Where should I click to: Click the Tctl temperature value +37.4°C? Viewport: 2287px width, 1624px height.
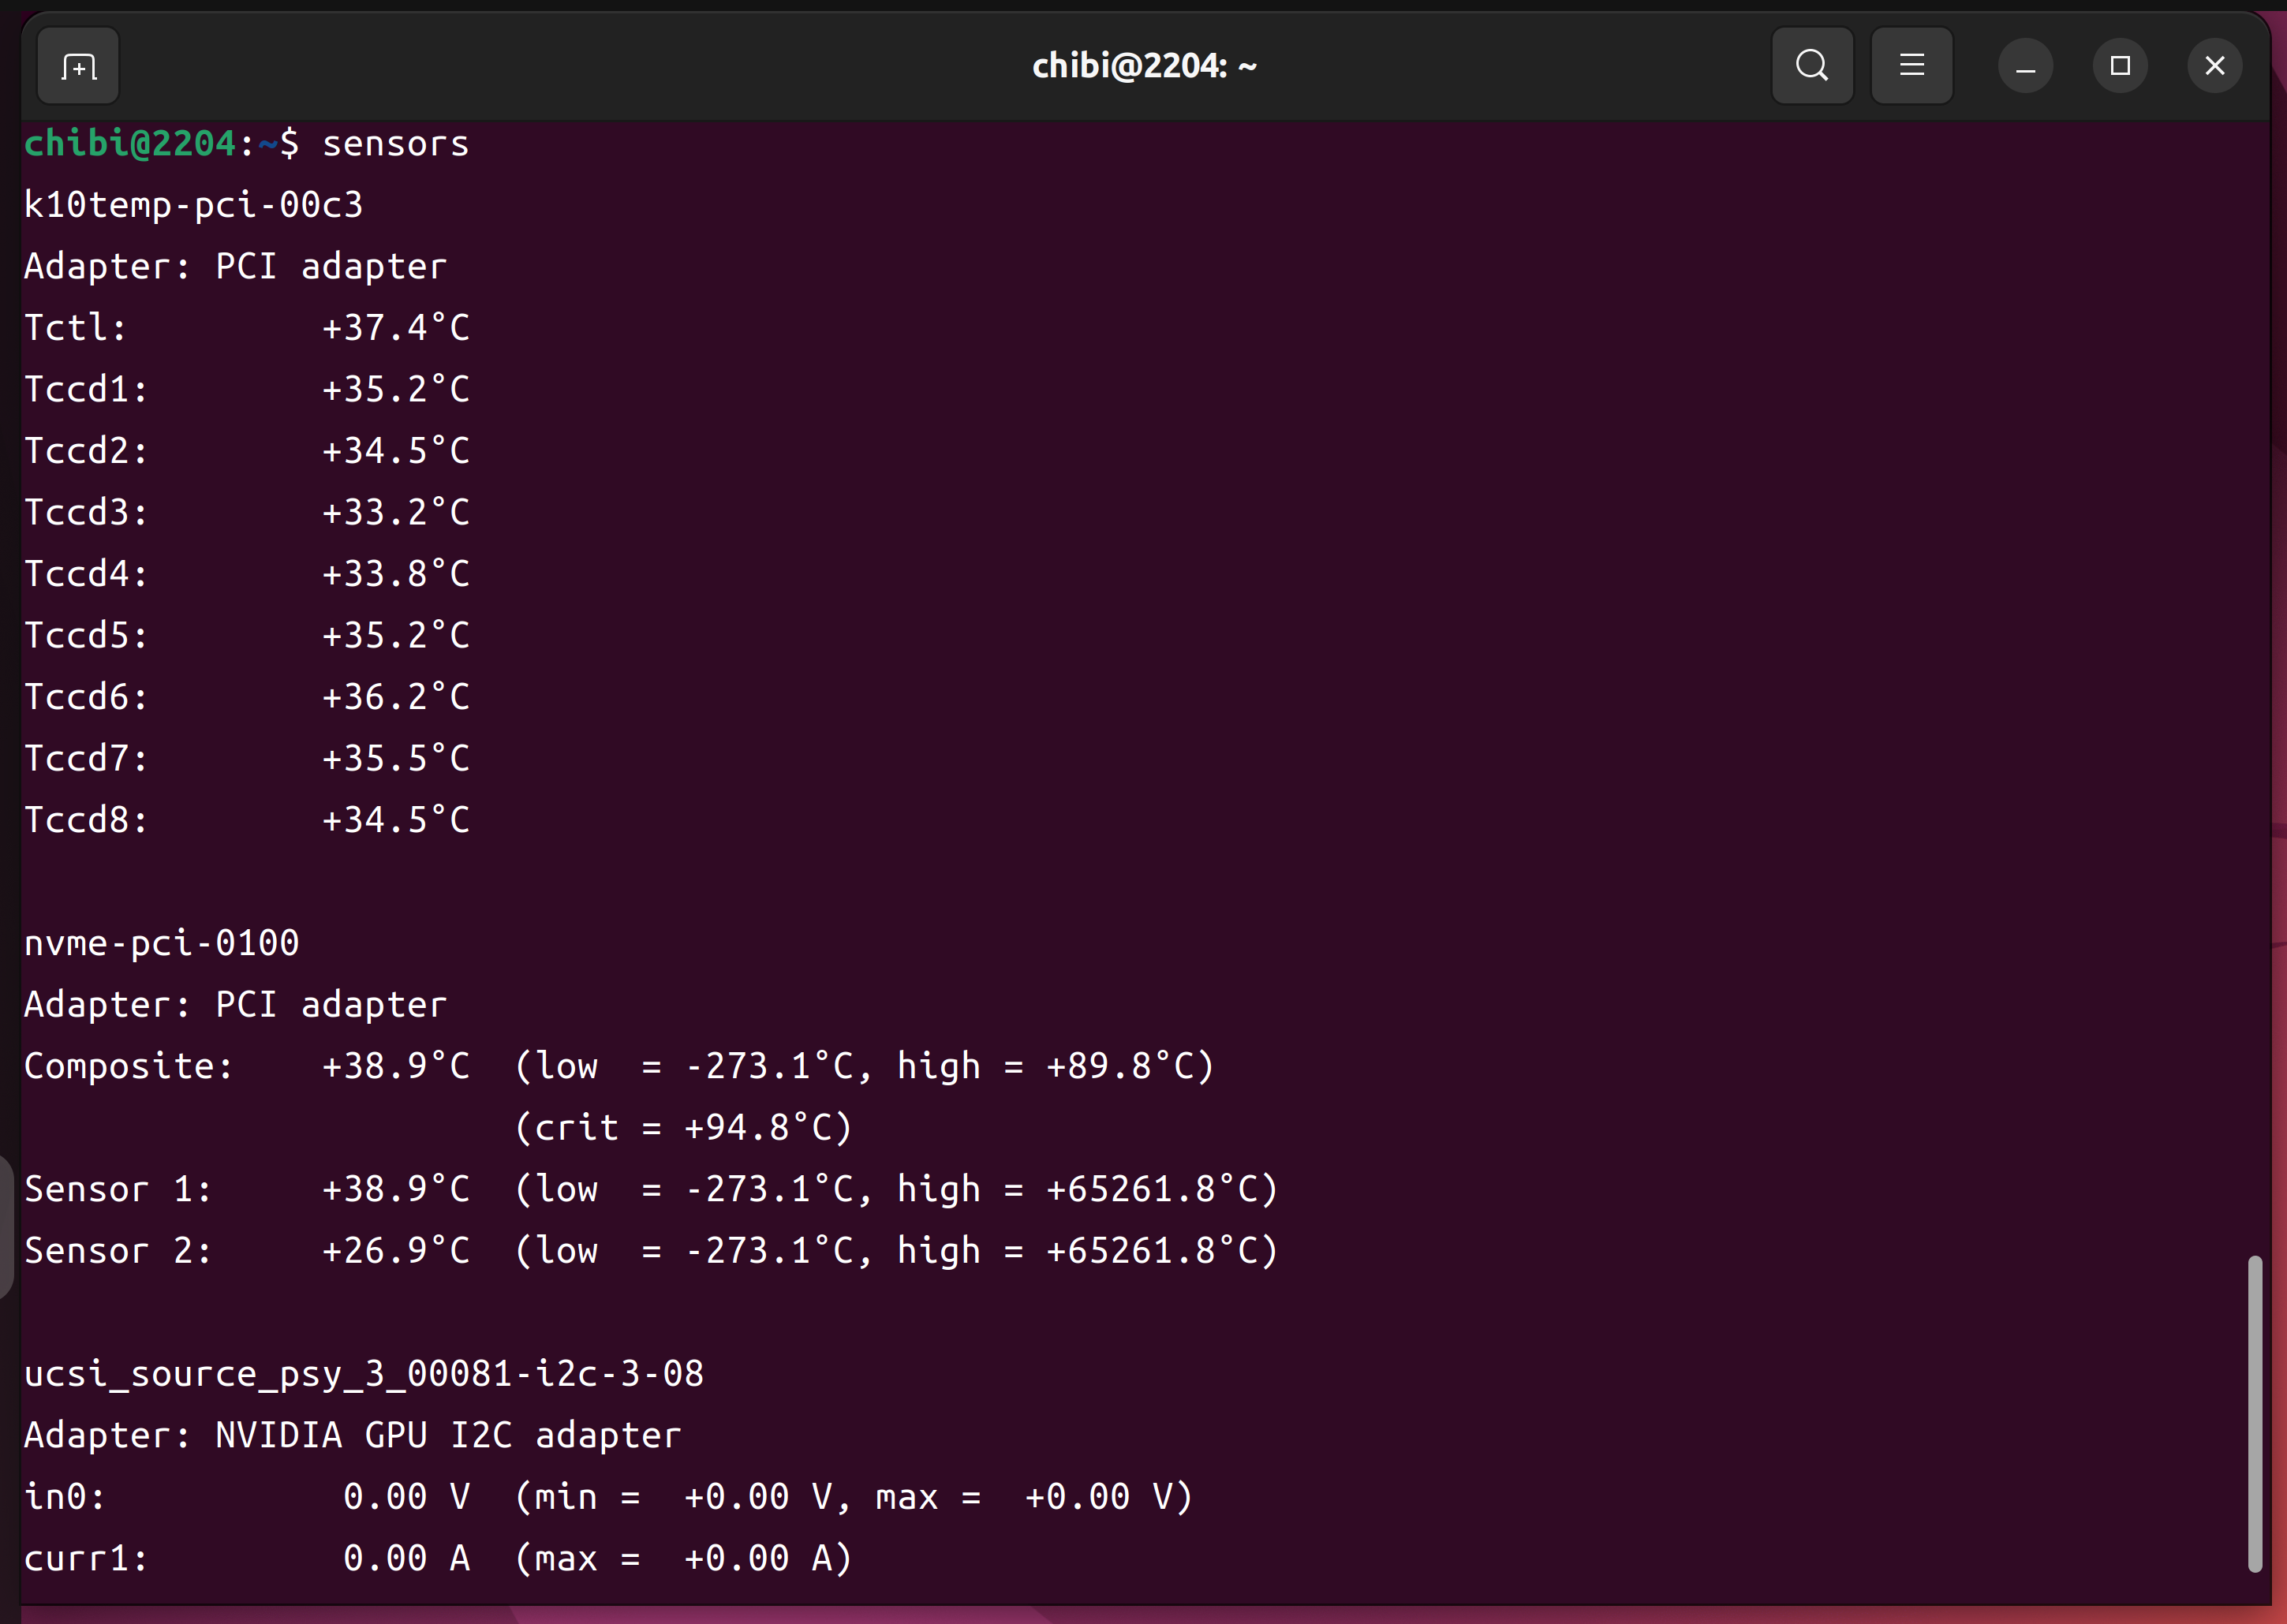point(395,328)
